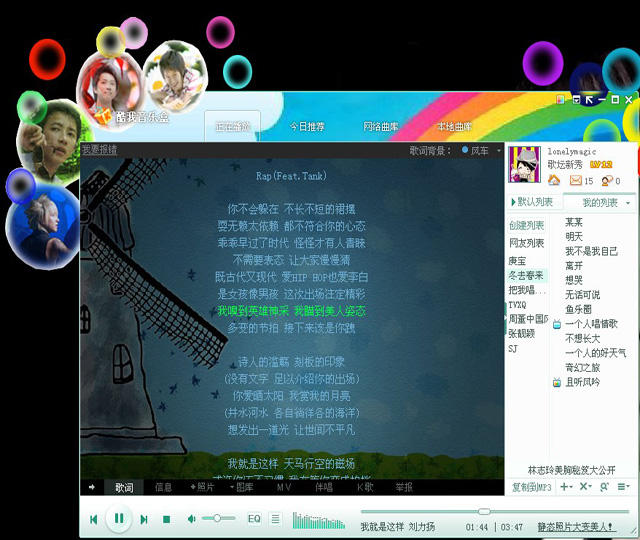Open the EQ equalizer
The image size is (640, 540).
click(x=254, y=518)
